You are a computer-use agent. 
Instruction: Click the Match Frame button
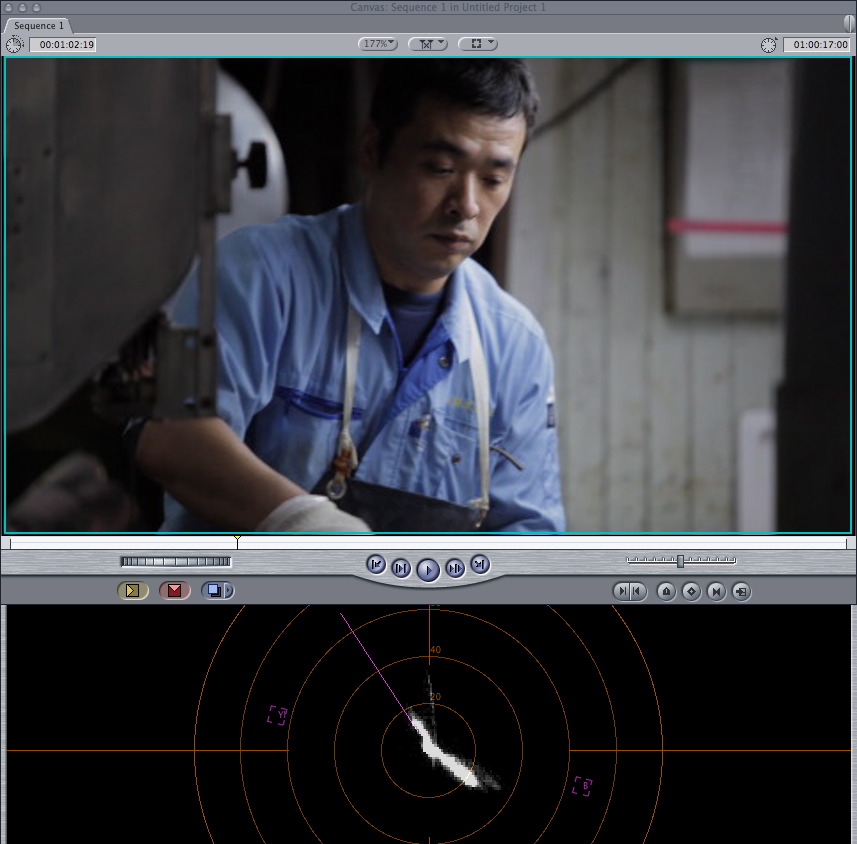click(x=742, y=591)
